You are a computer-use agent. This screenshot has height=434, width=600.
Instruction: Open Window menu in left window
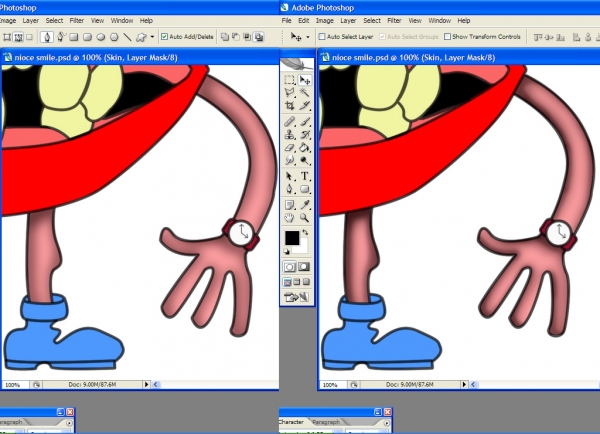coord(122,20)
